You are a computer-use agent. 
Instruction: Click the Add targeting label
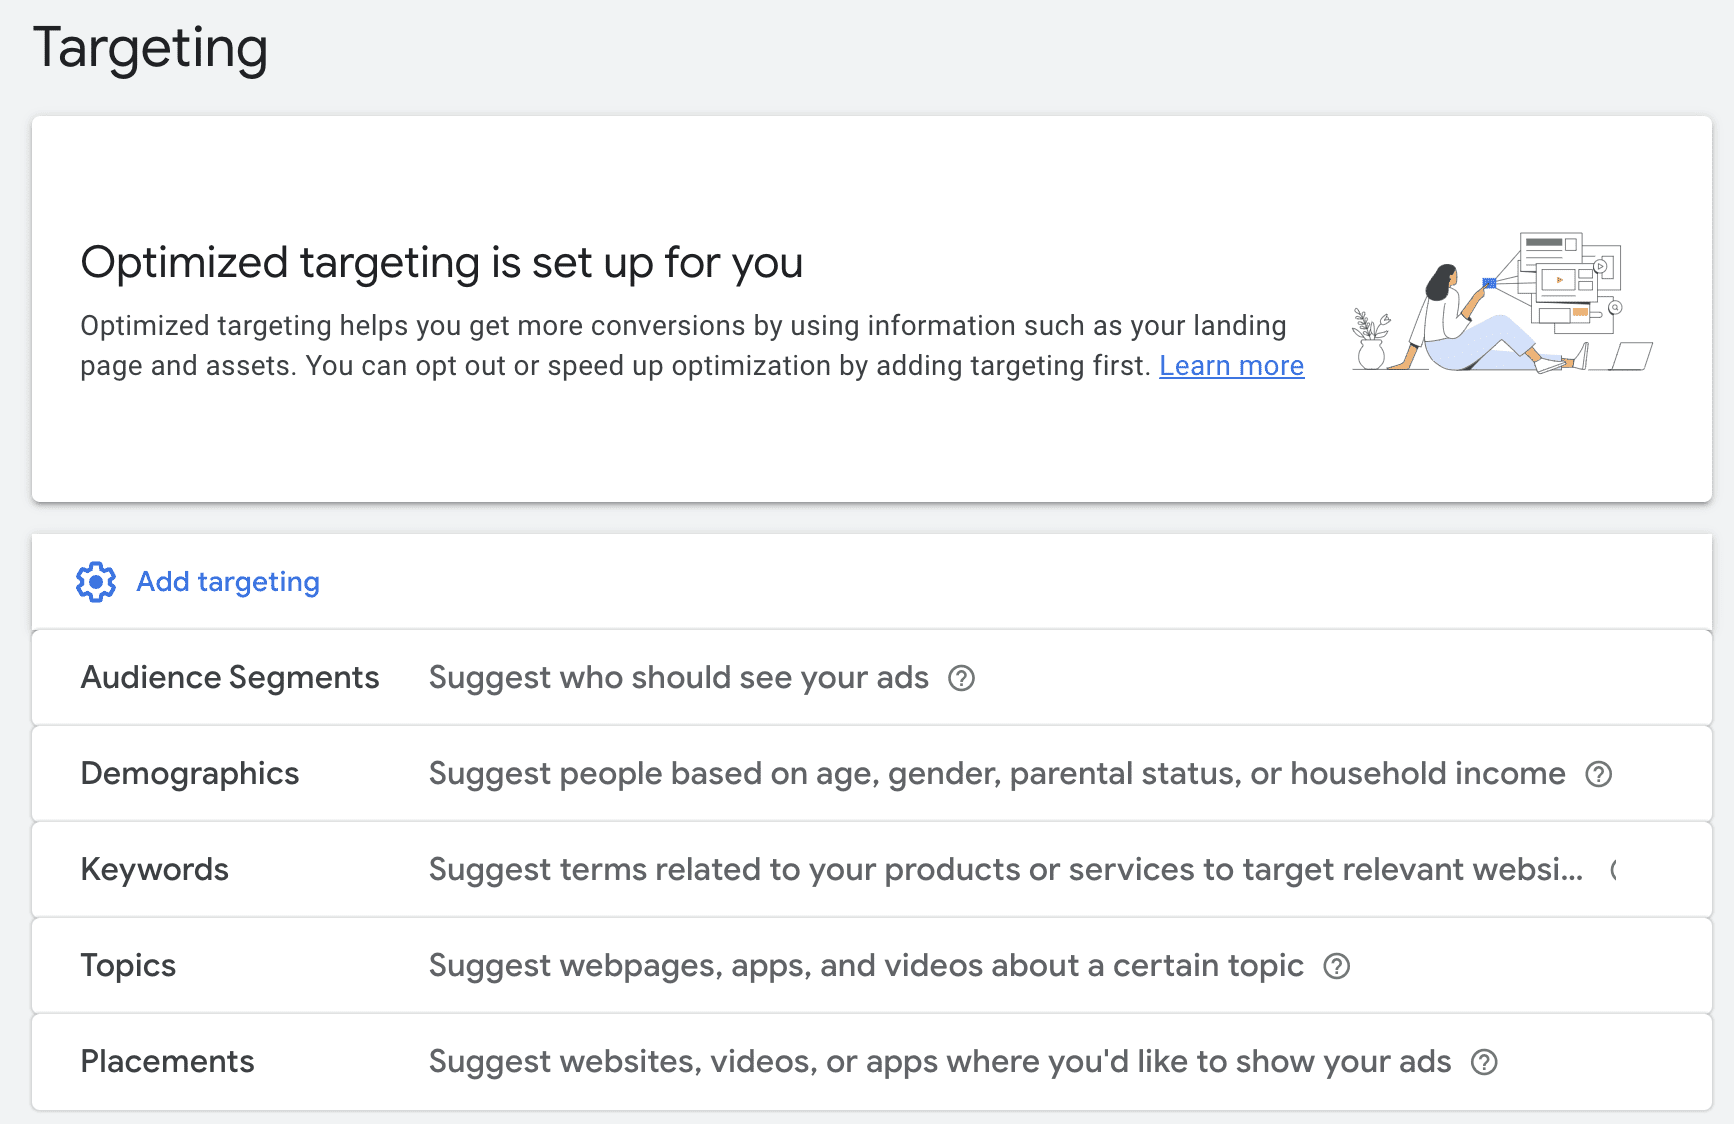[x=228, y=582]
